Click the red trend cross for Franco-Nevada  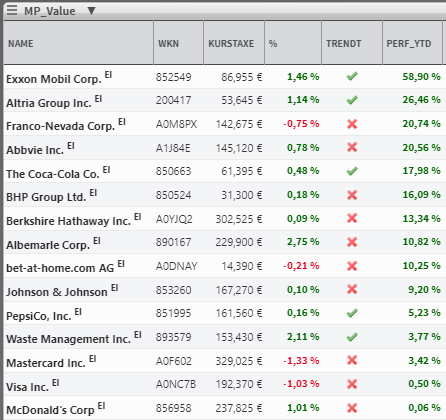point(352,124)
